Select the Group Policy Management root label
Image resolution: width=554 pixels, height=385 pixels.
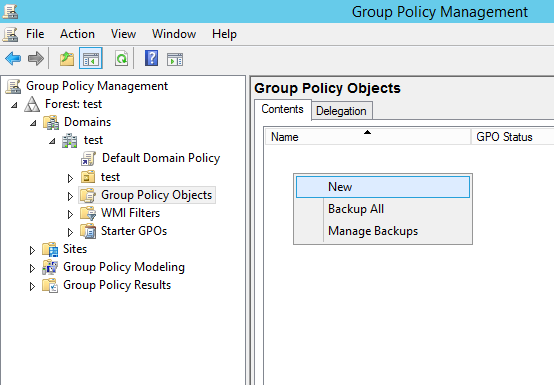97,86
